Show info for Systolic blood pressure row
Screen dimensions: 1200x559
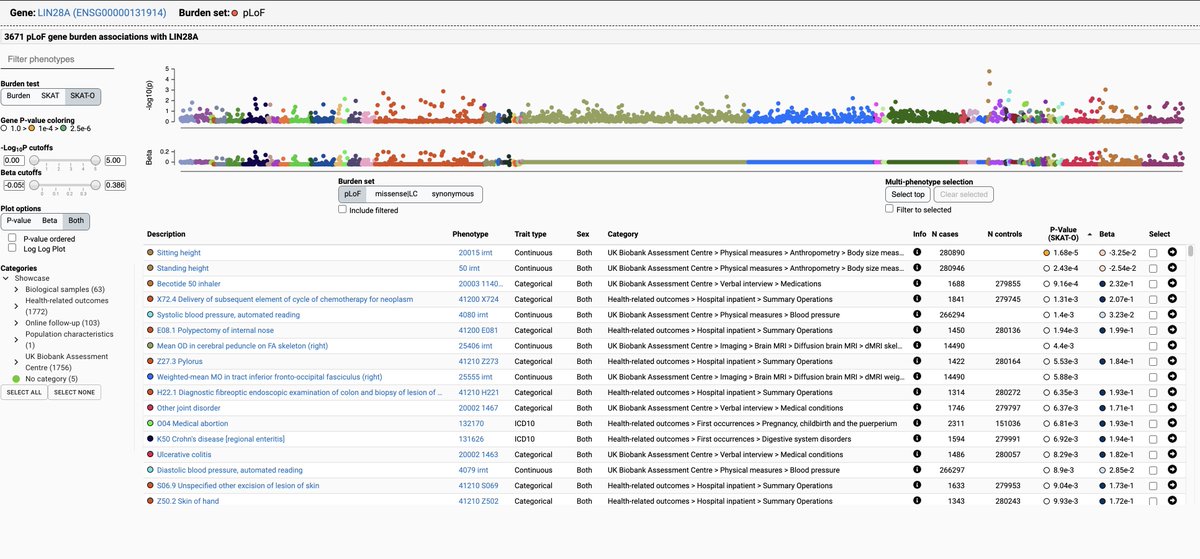917,315
